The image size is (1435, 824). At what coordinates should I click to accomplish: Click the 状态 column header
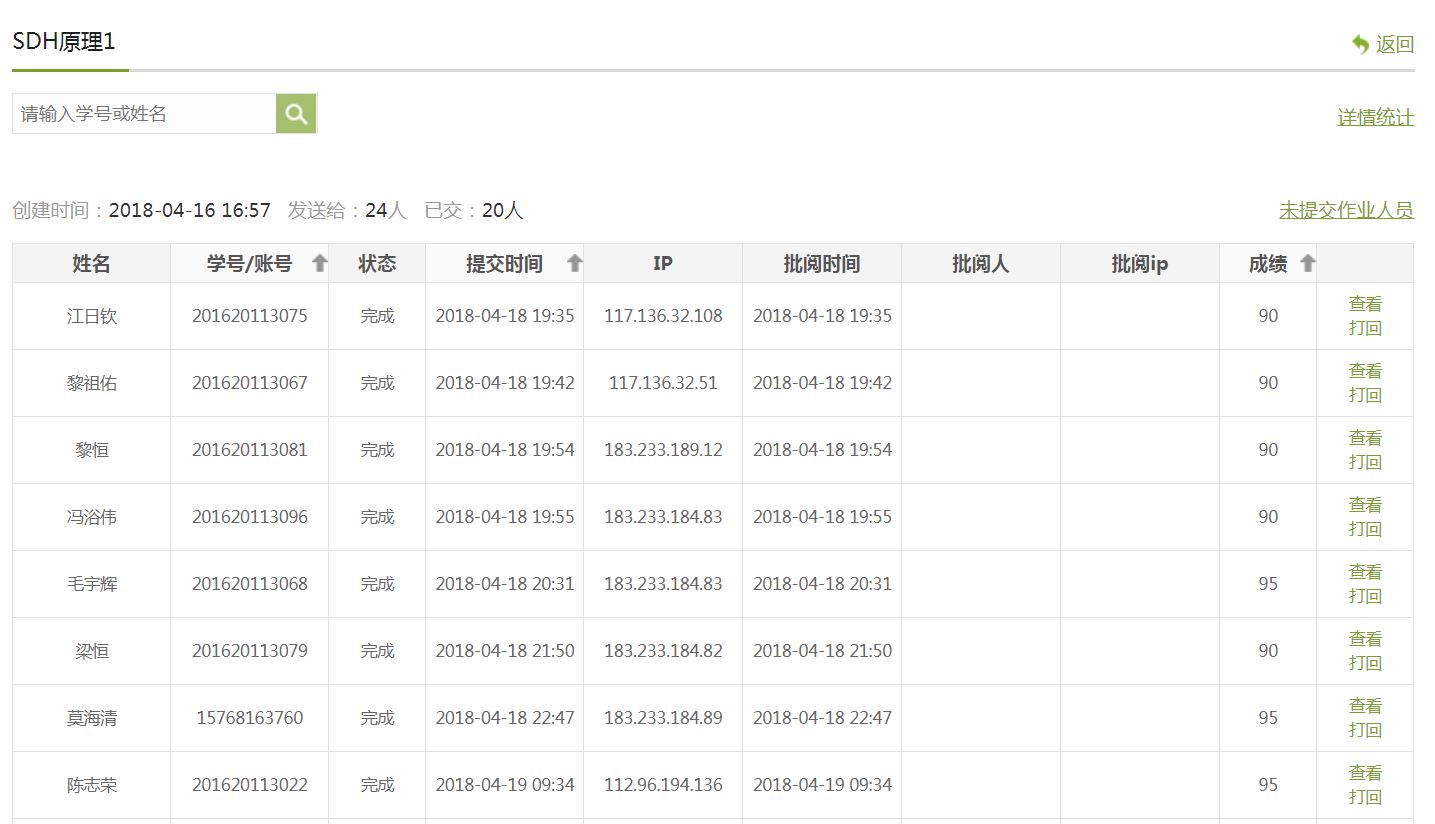tap(377, 264)
